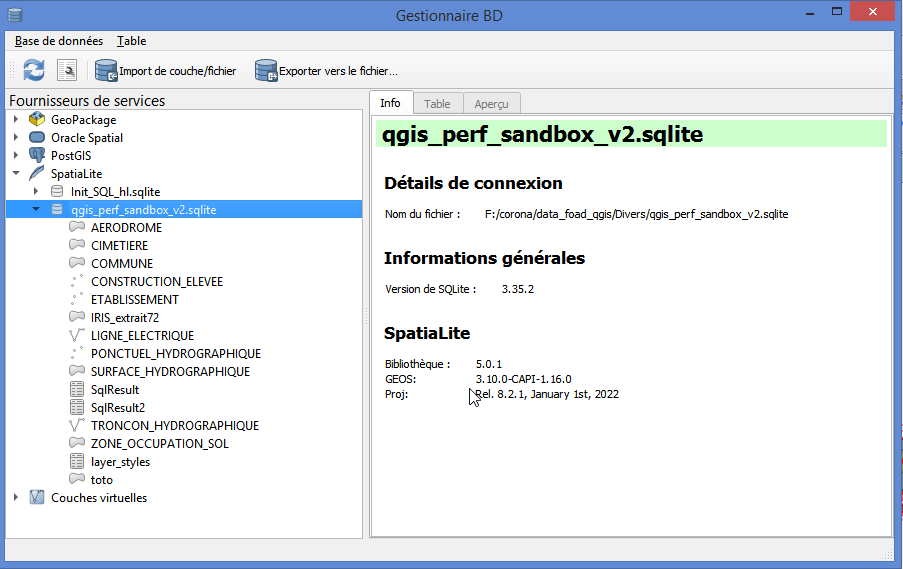Click the ZONE_OCCUPATION_SOL polygon icon
The image size is (903, 569).
tap(77, 443)
